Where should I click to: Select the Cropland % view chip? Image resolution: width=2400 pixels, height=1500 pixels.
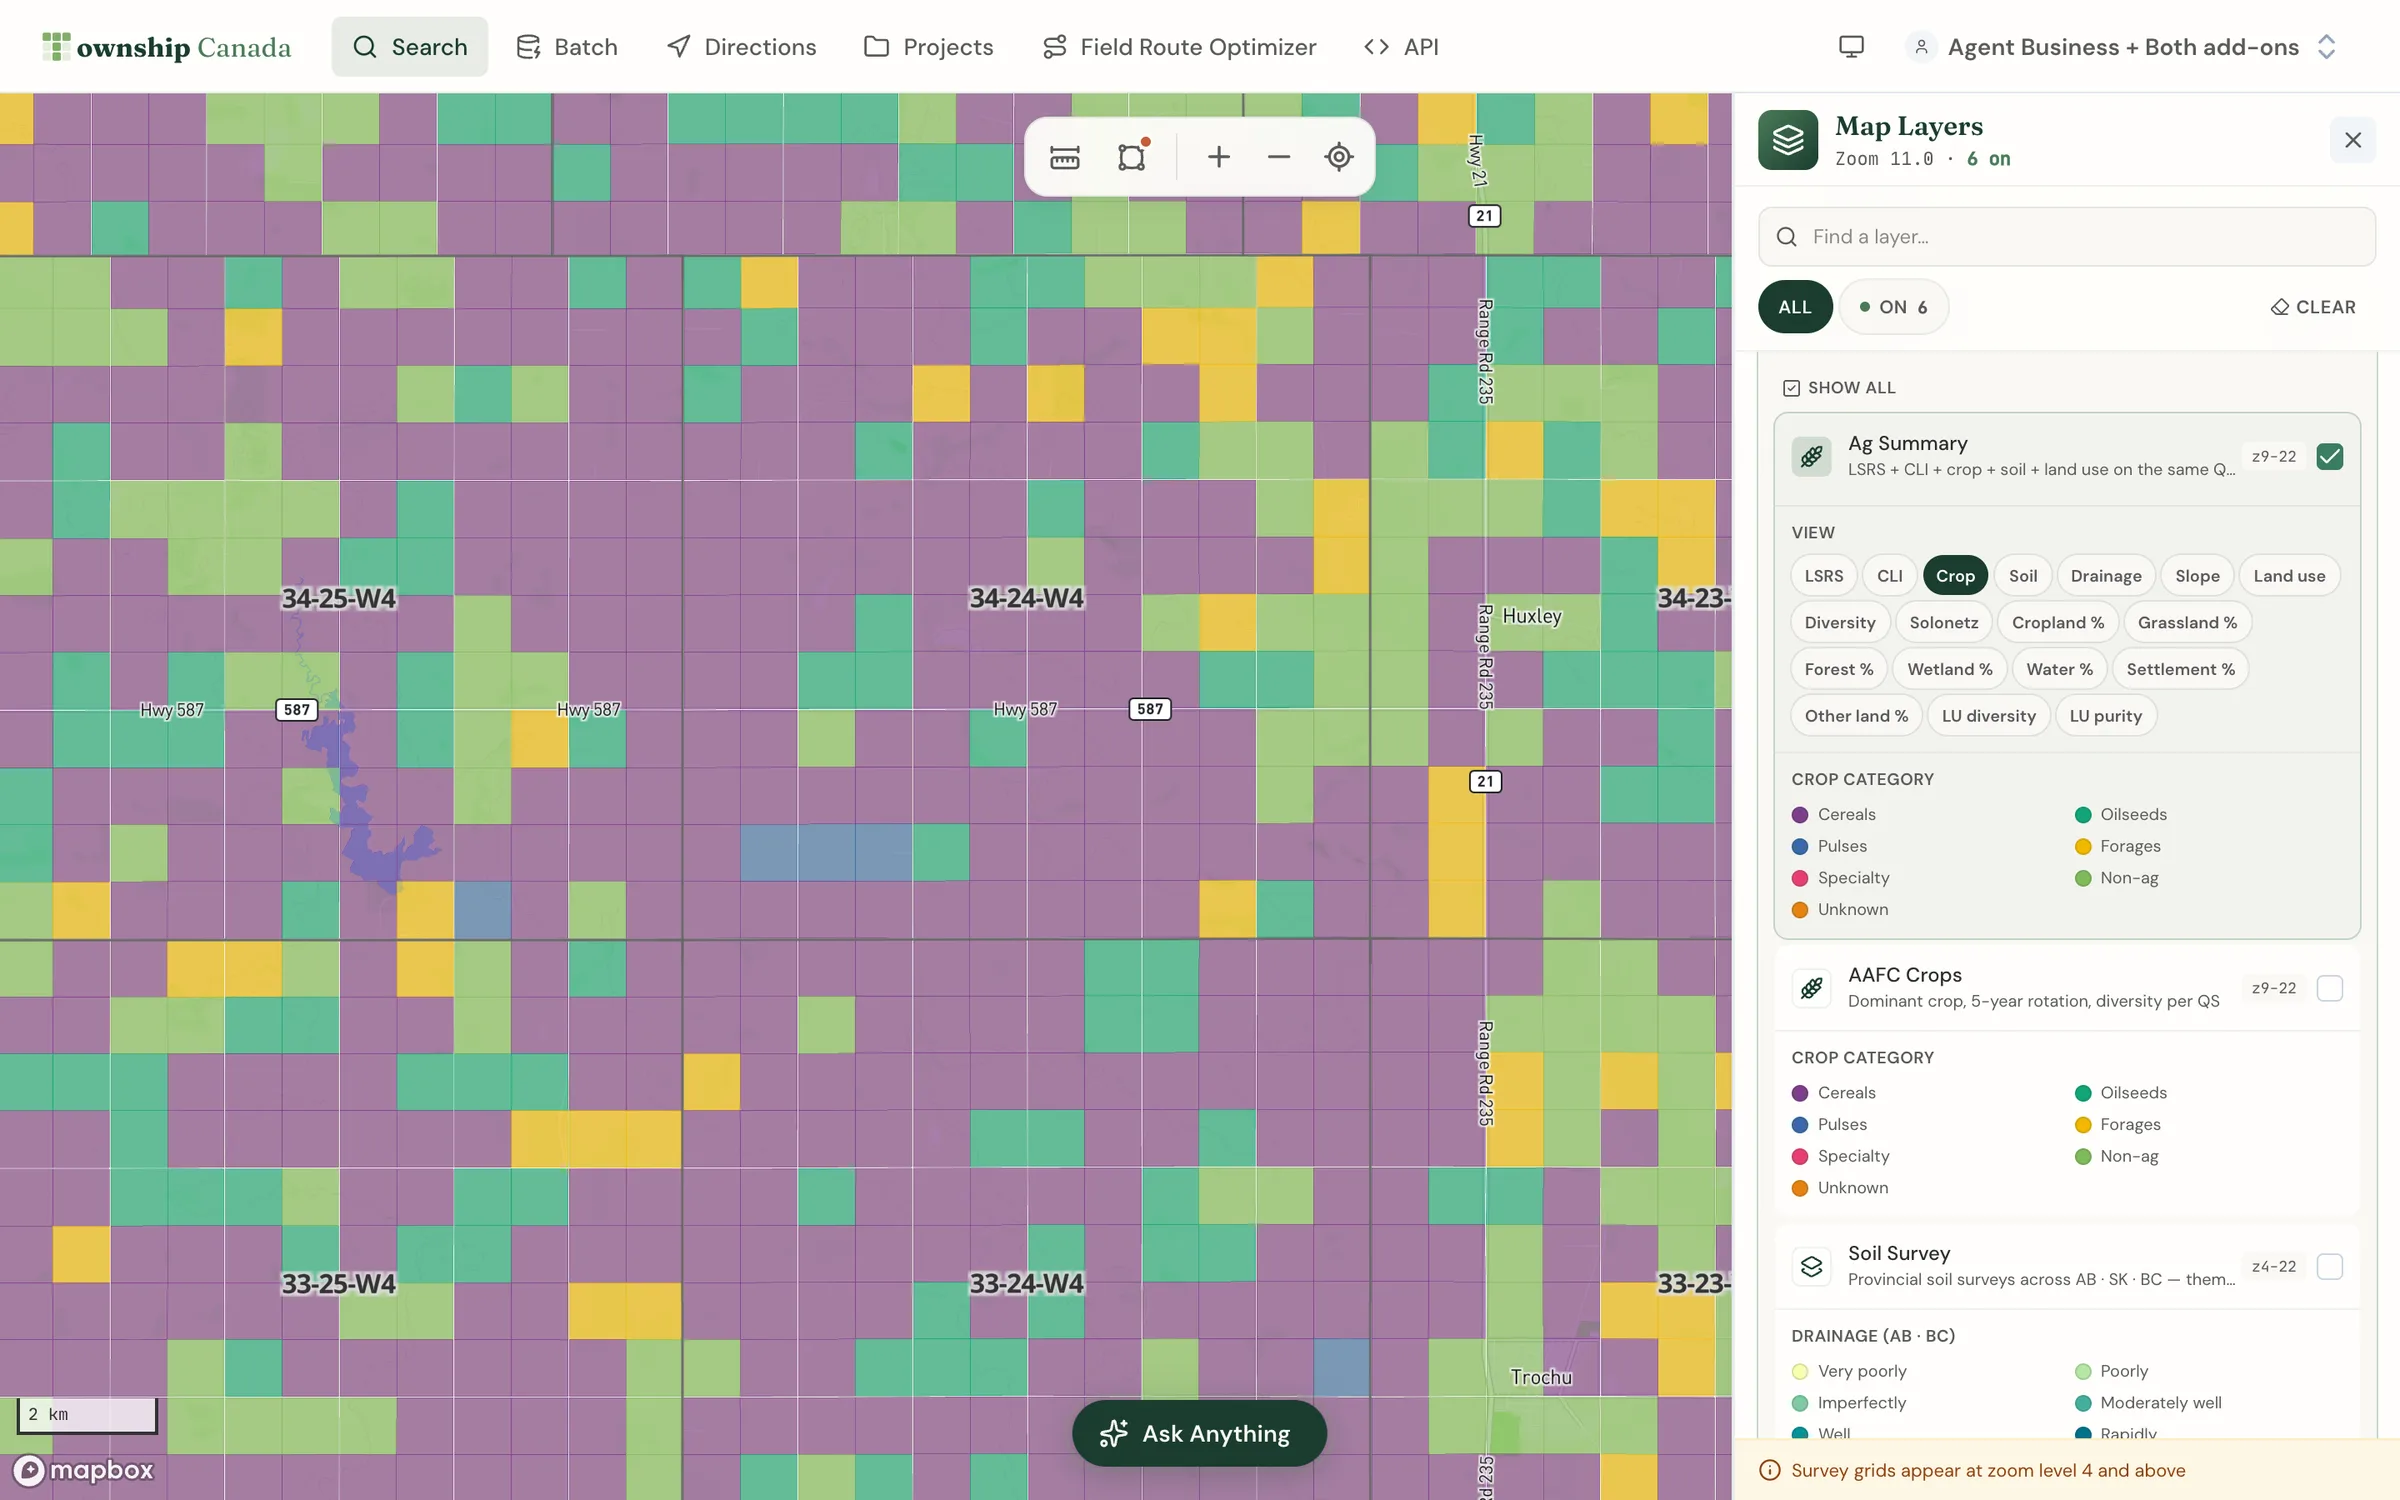(x=2058, y=622)
